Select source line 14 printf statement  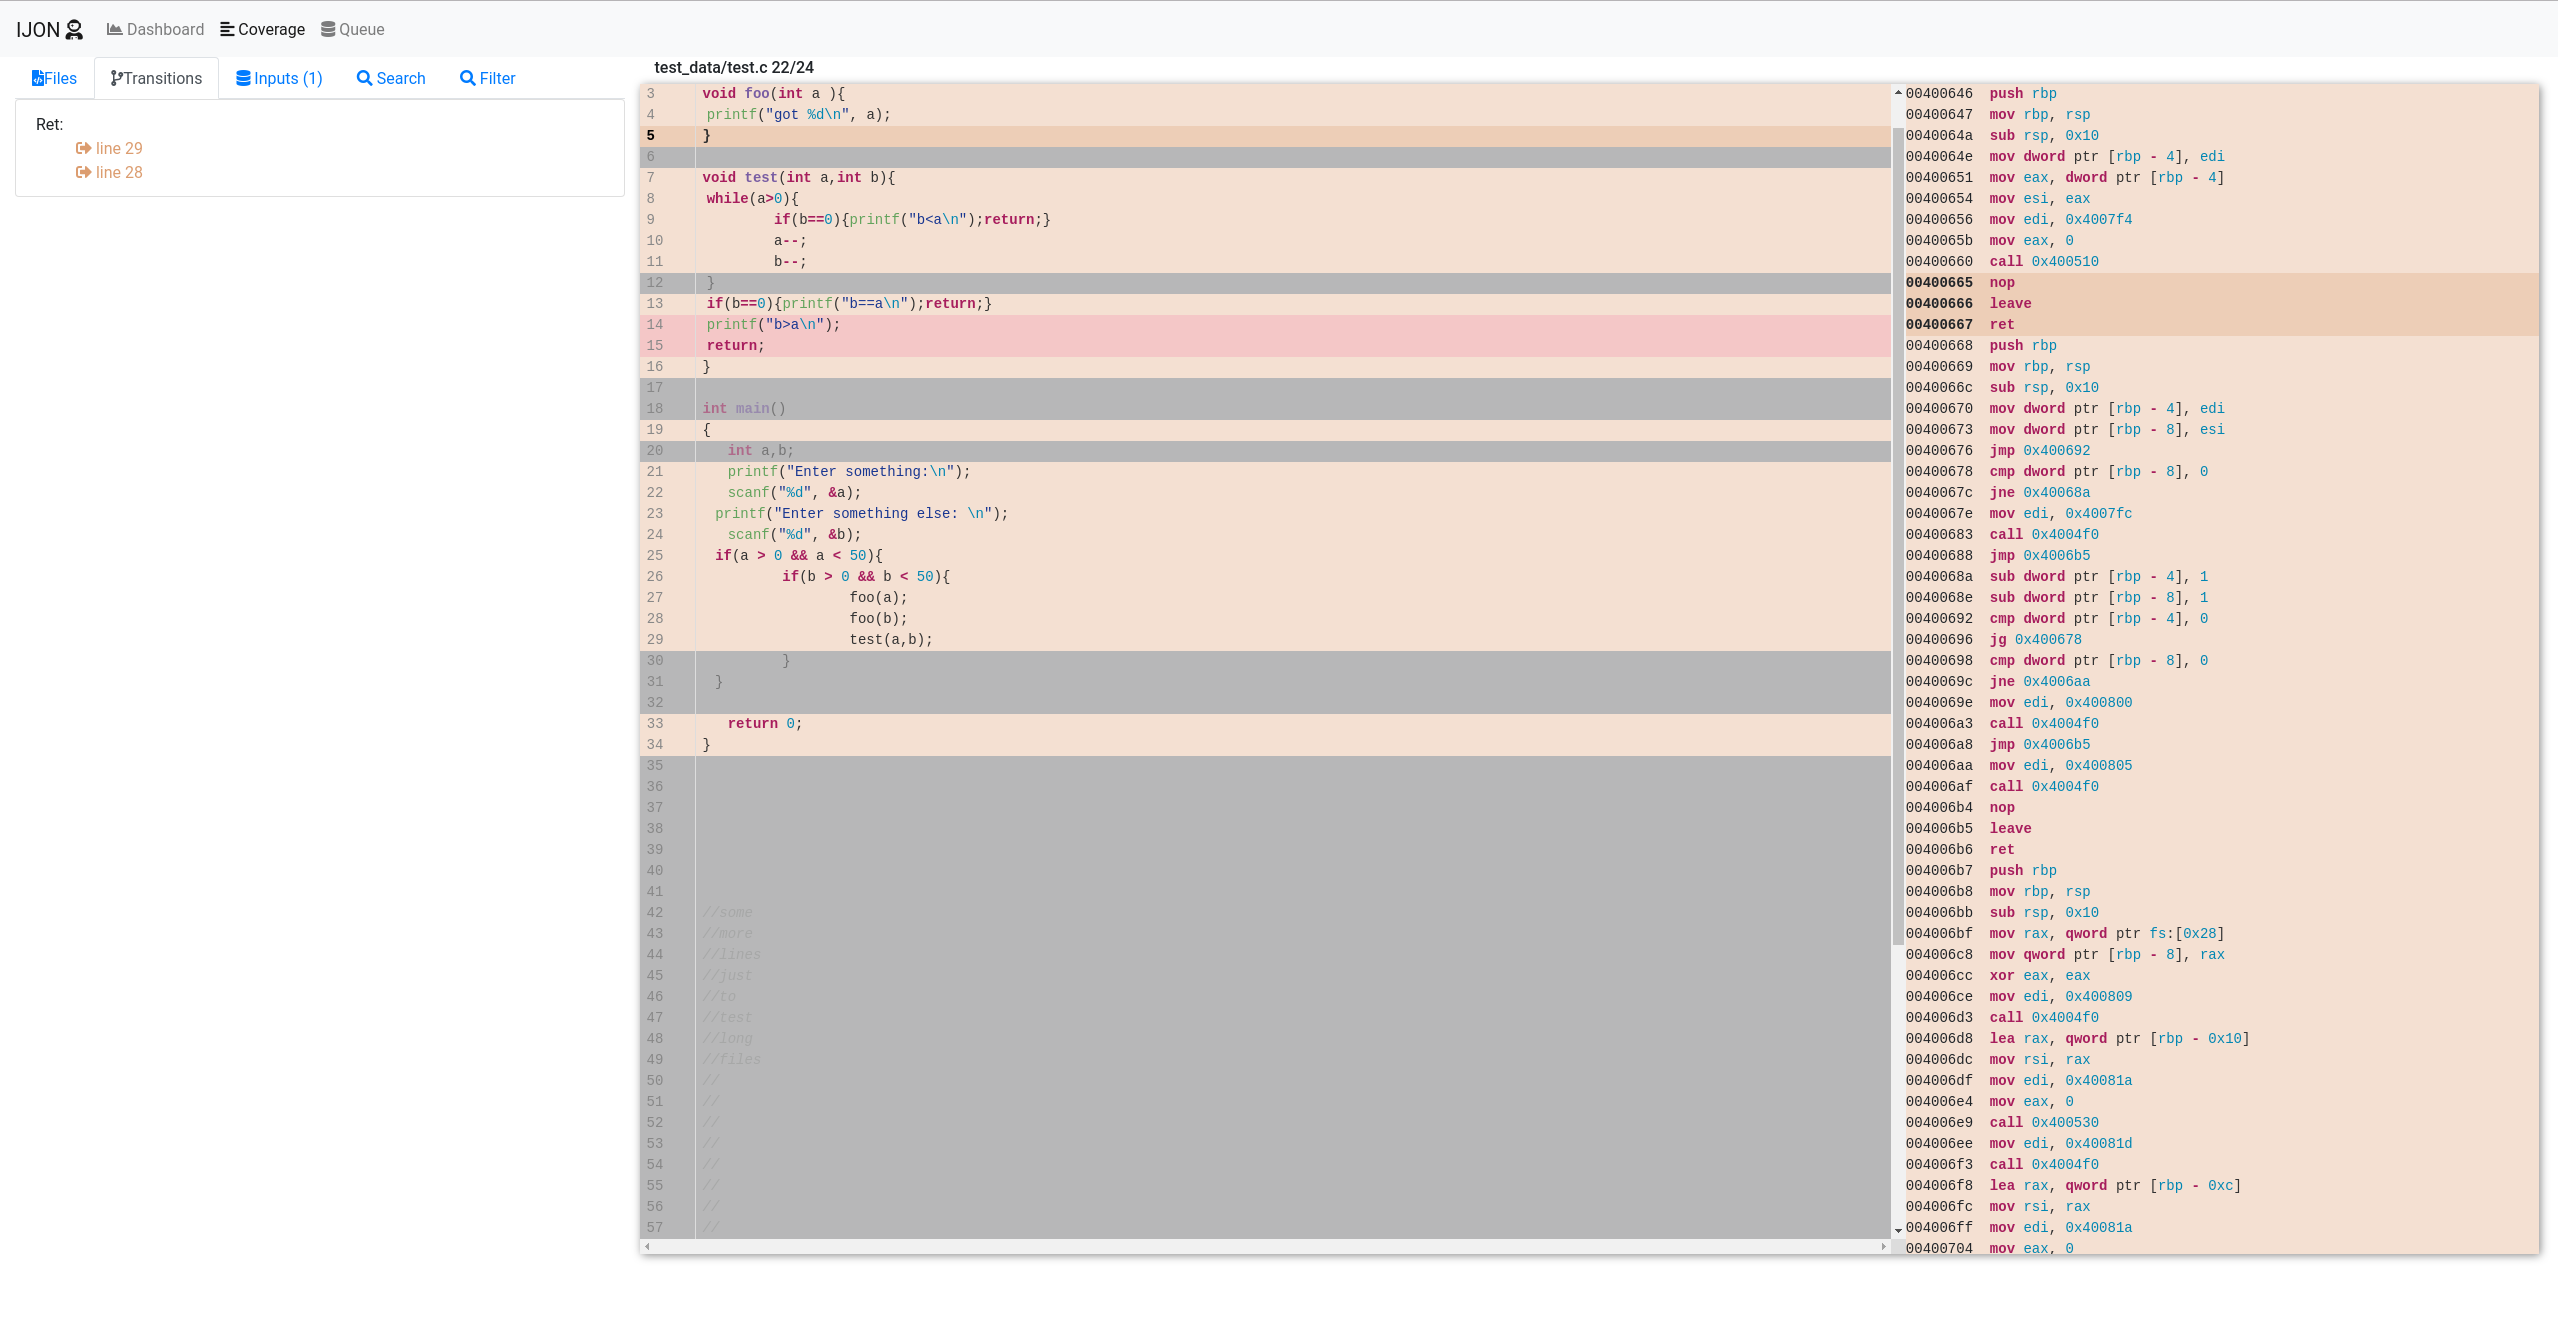[773, 325]
